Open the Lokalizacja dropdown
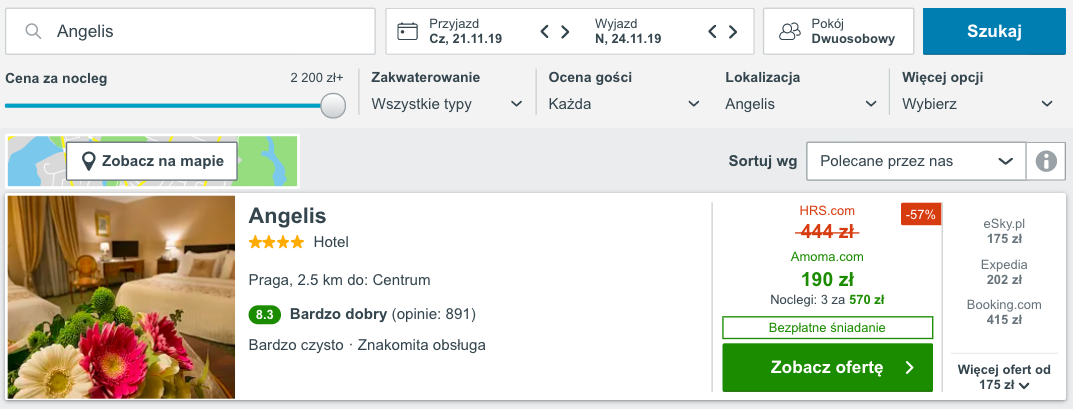The image size is (1073, 409). [801, 103]
